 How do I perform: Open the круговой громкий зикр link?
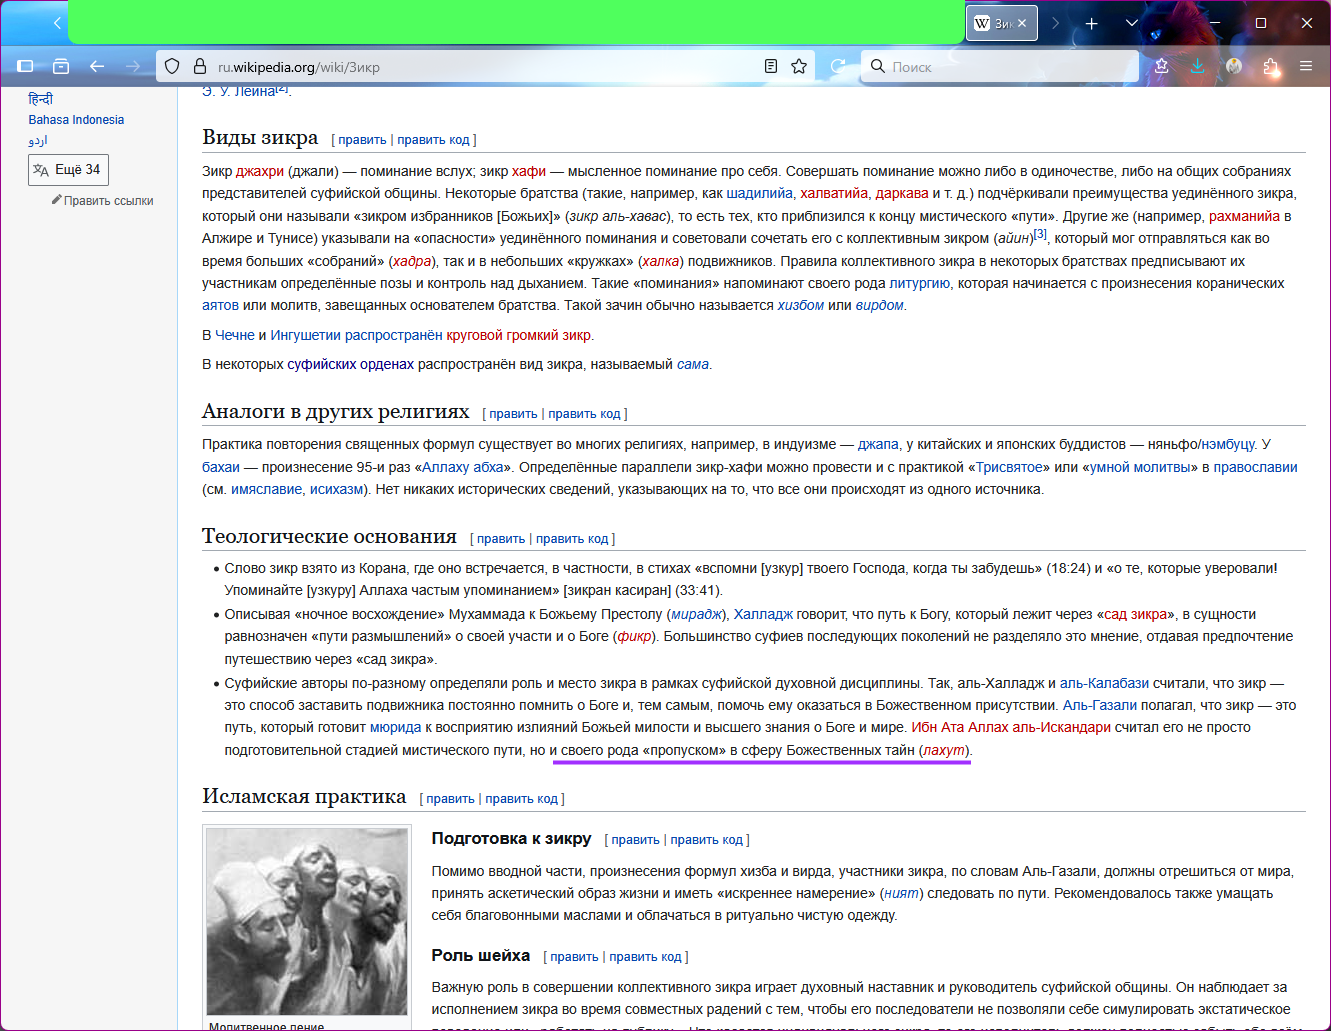[519, 335]
